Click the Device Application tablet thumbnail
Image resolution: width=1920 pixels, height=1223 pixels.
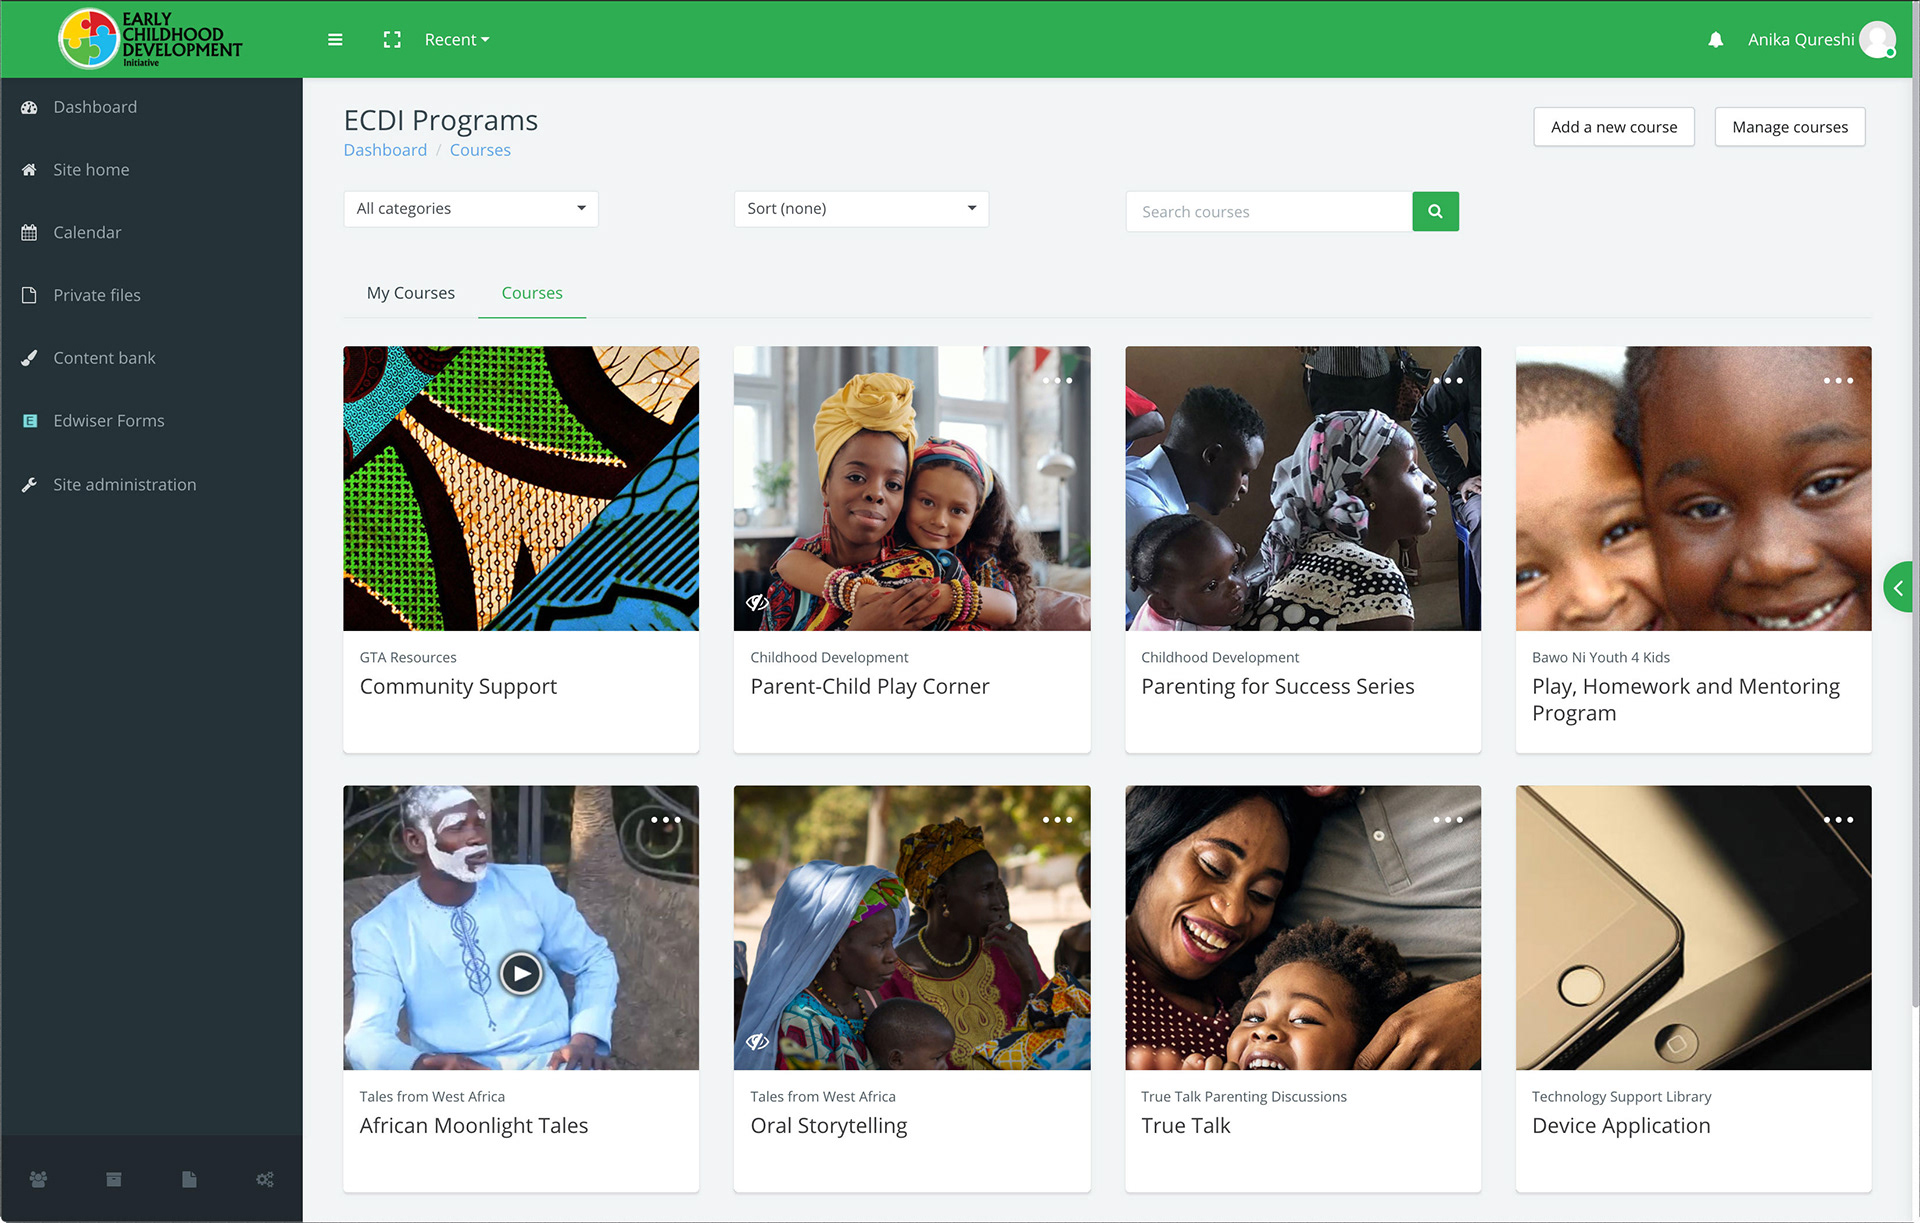1693,928
